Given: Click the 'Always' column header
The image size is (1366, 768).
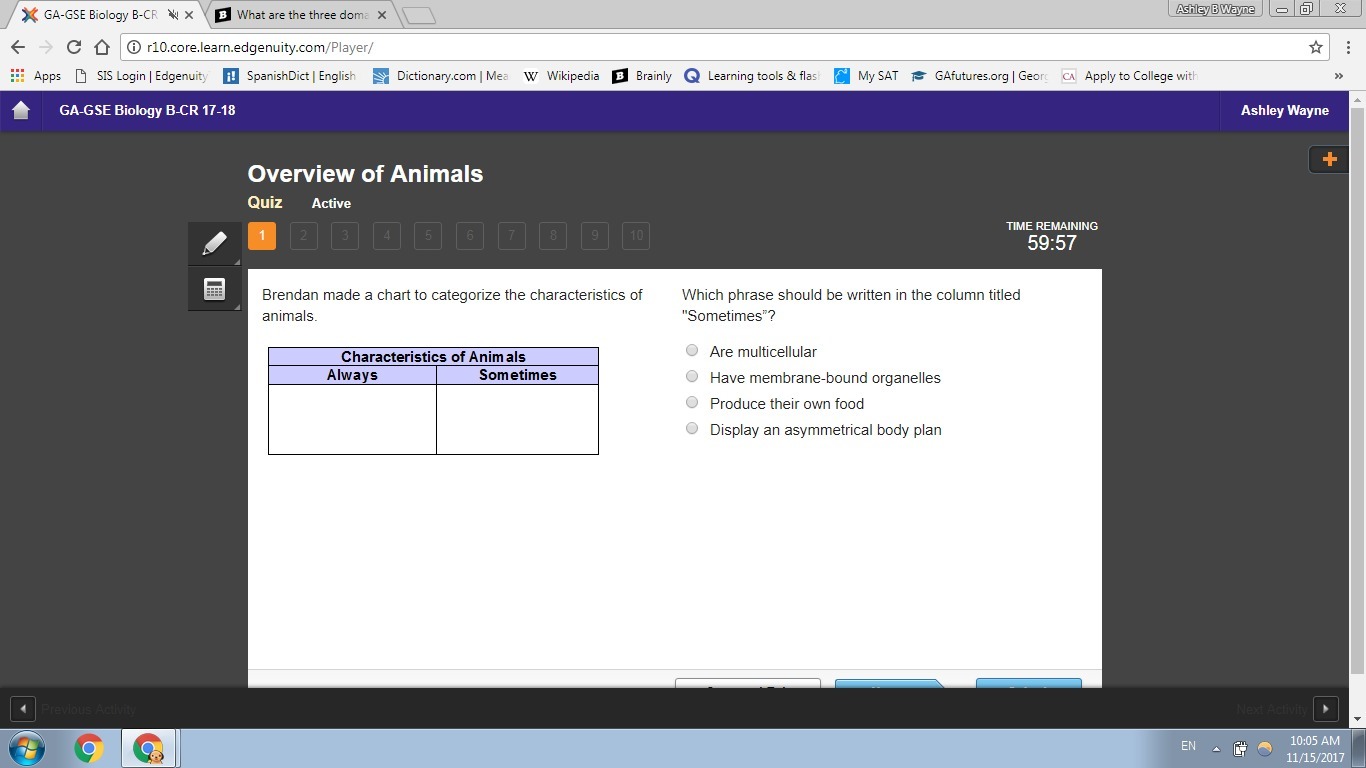Looking at the screenshot, I should click(352, 375).
